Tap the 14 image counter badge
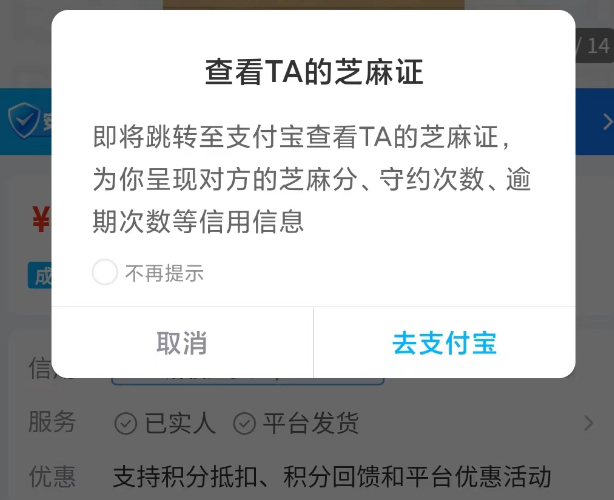 594,46
